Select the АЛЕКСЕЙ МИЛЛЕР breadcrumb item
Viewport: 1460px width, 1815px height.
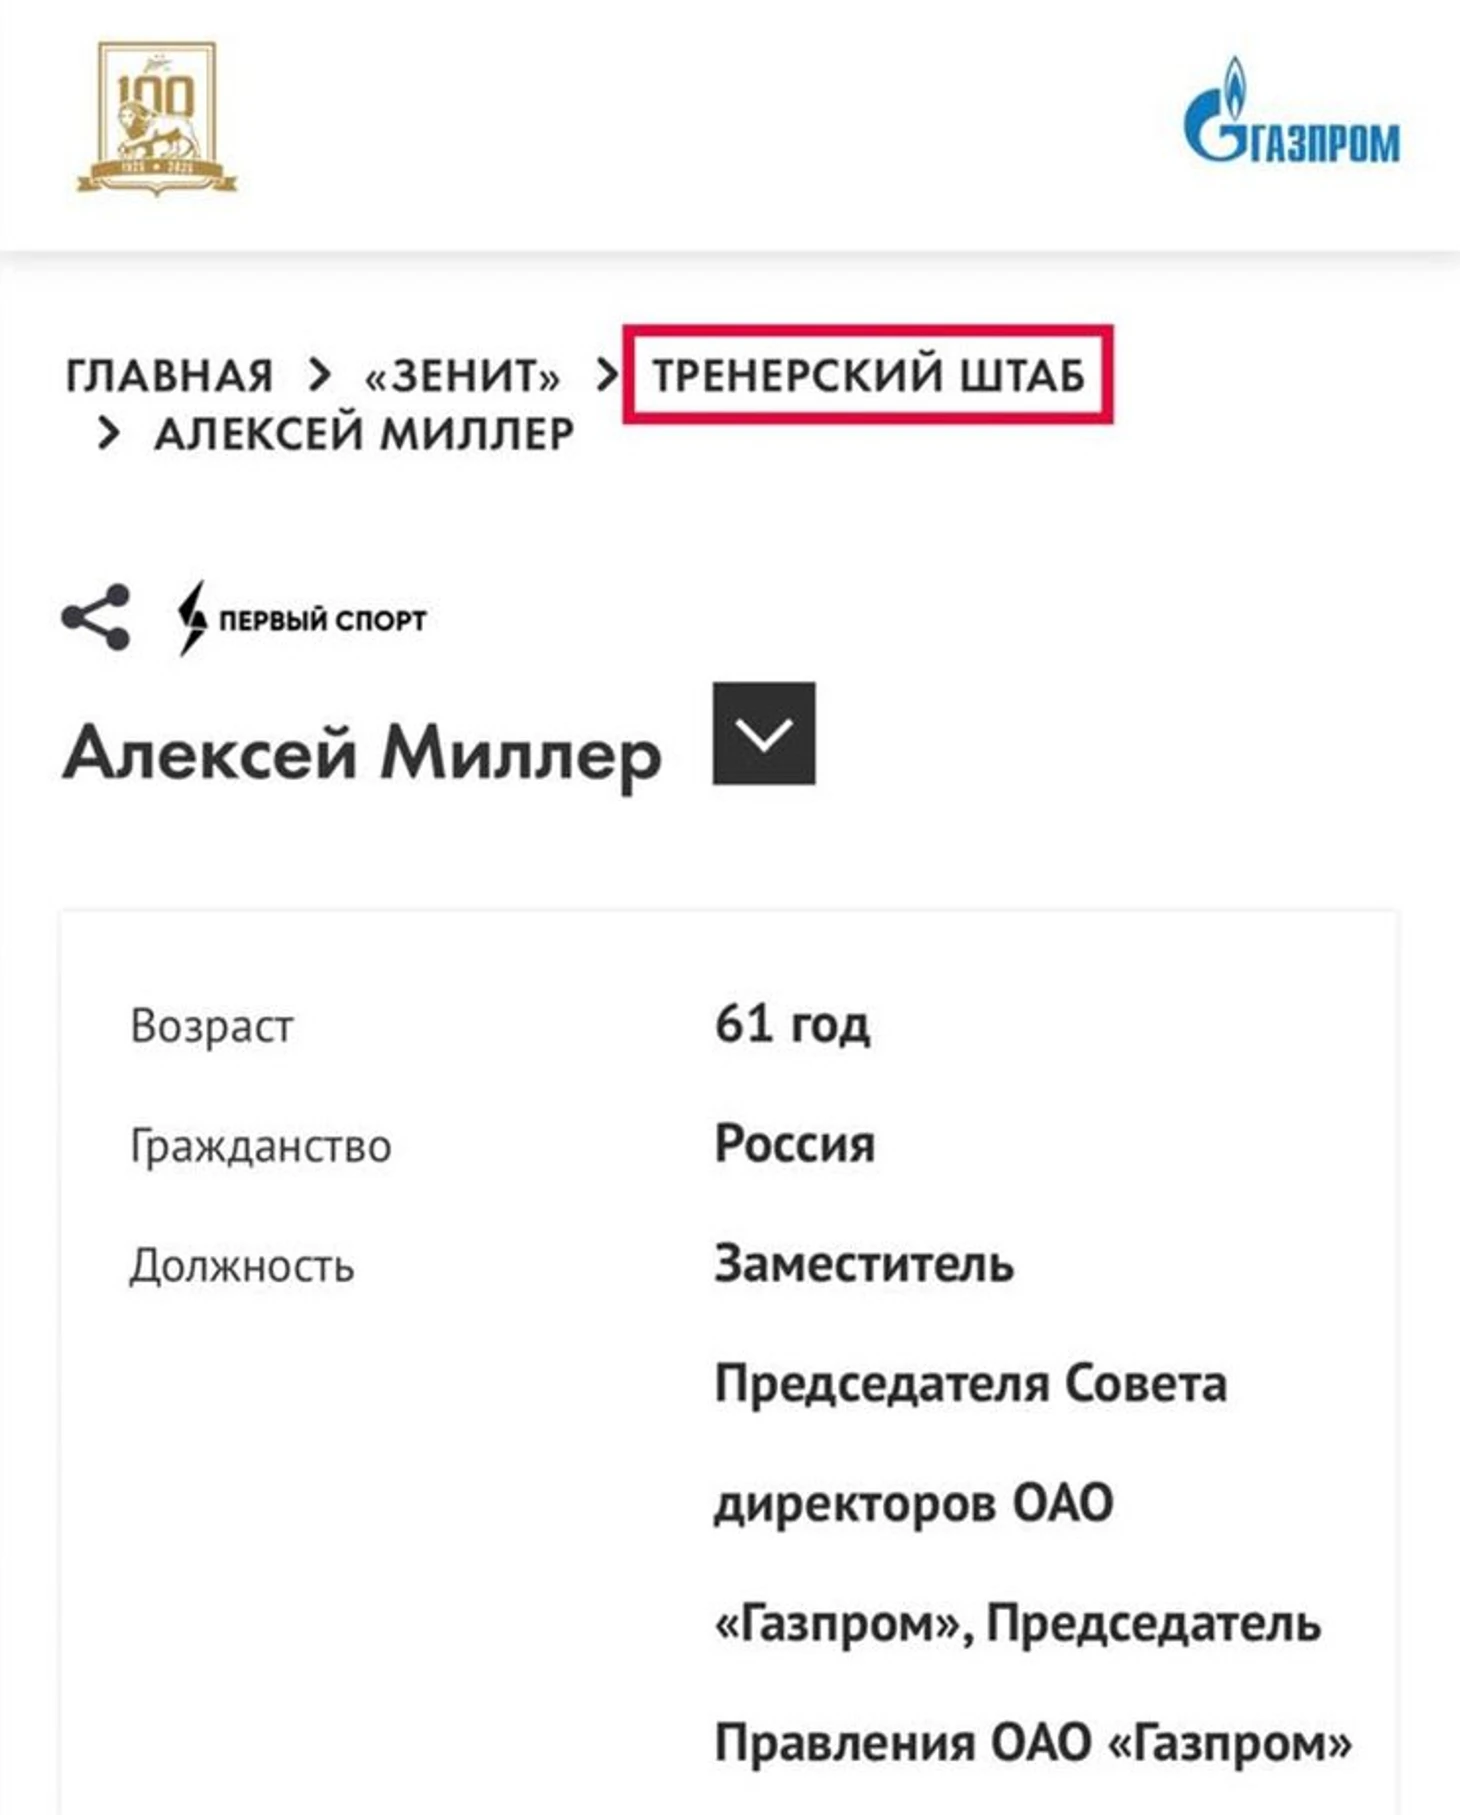tap(364, 434)
